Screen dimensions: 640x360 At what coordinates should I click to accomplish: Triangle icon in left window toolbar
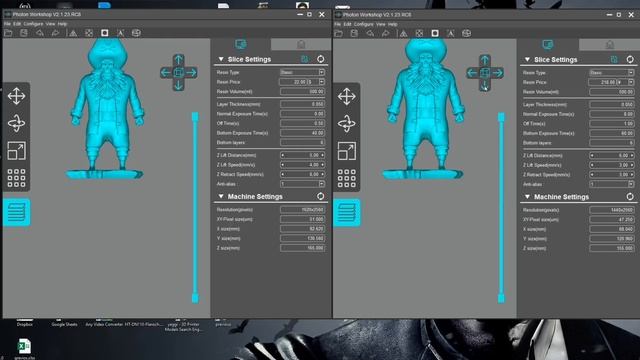click(x=73, y=33)
